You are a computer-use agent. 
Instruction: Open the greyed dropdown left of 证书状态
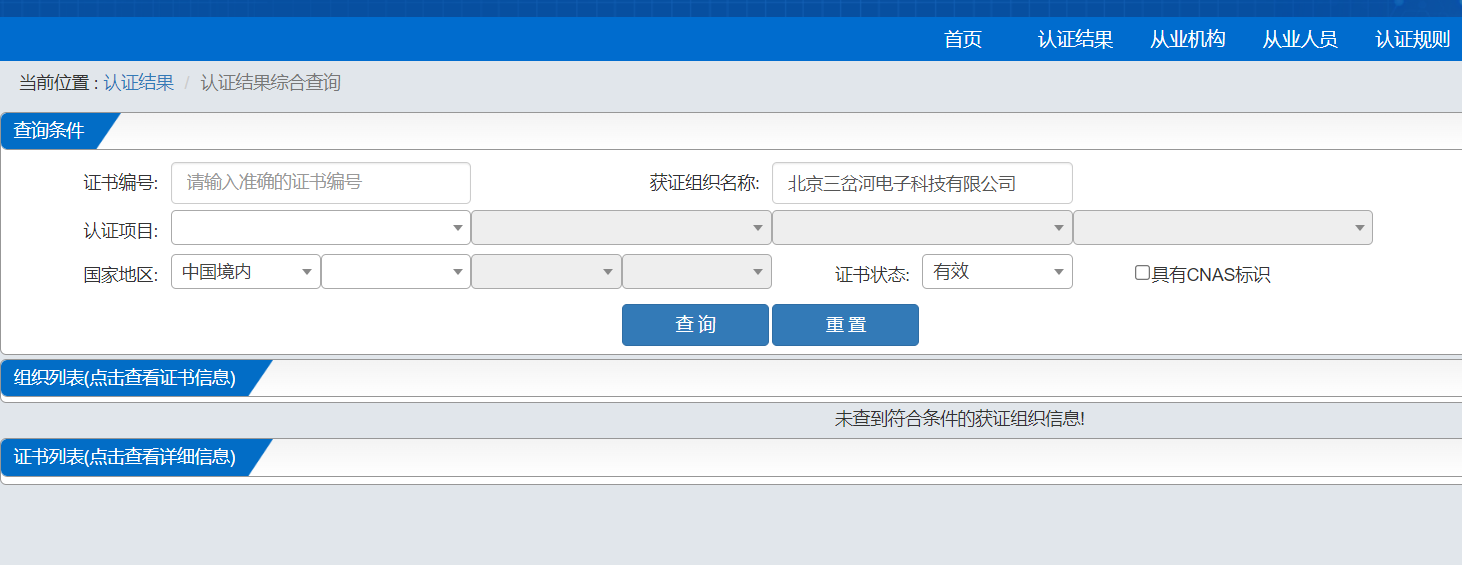click(697, 272)
